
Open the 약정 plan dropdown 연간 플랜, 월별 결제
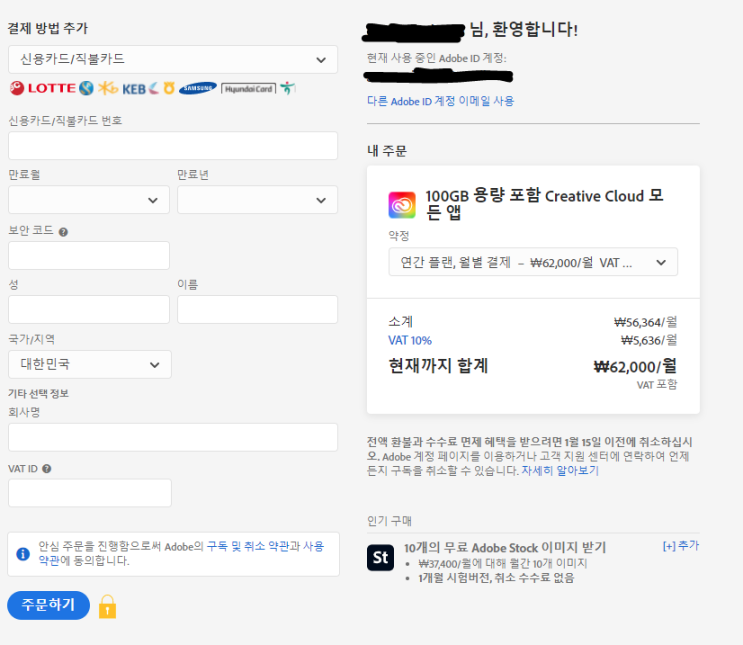click(533, 262)
